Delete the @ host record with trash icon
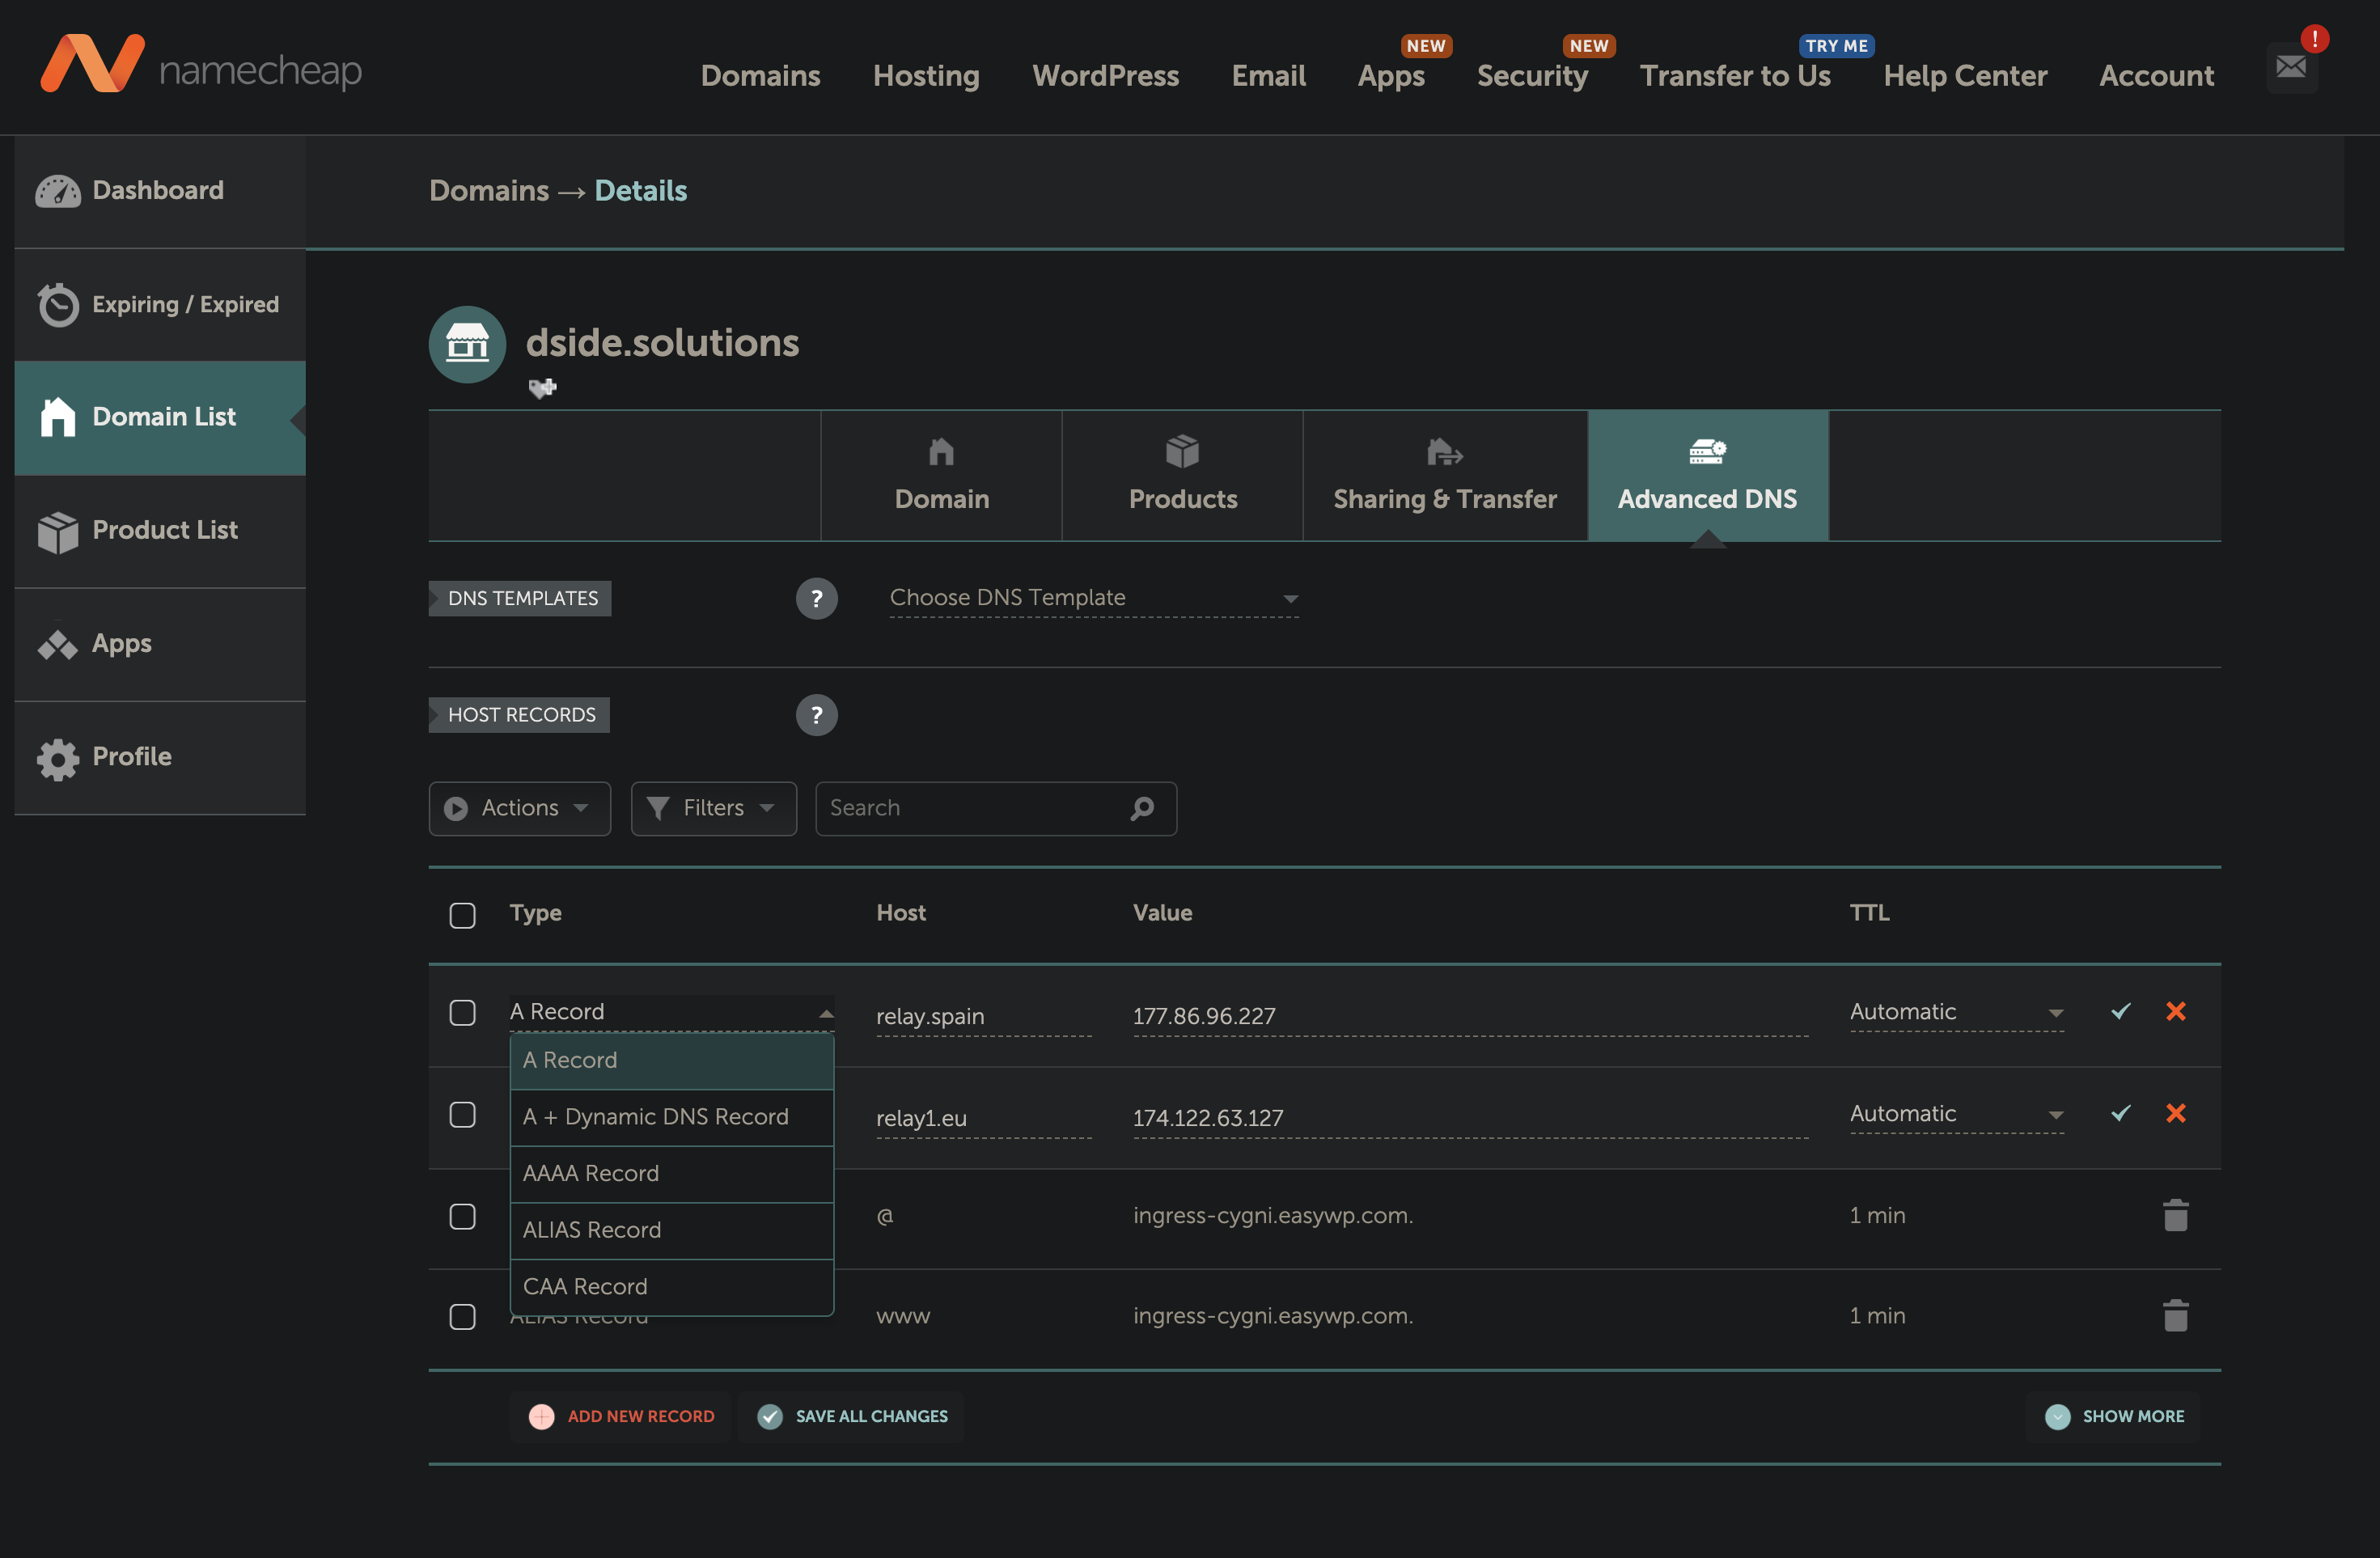Screen dimensions: 2380x1558 (2175, 1215)
